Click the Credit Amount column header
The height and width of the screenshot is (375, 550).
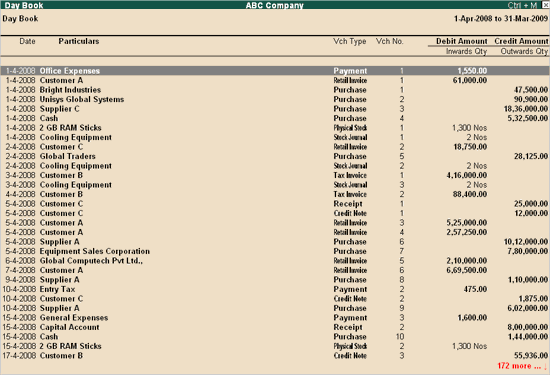(521, 41)
